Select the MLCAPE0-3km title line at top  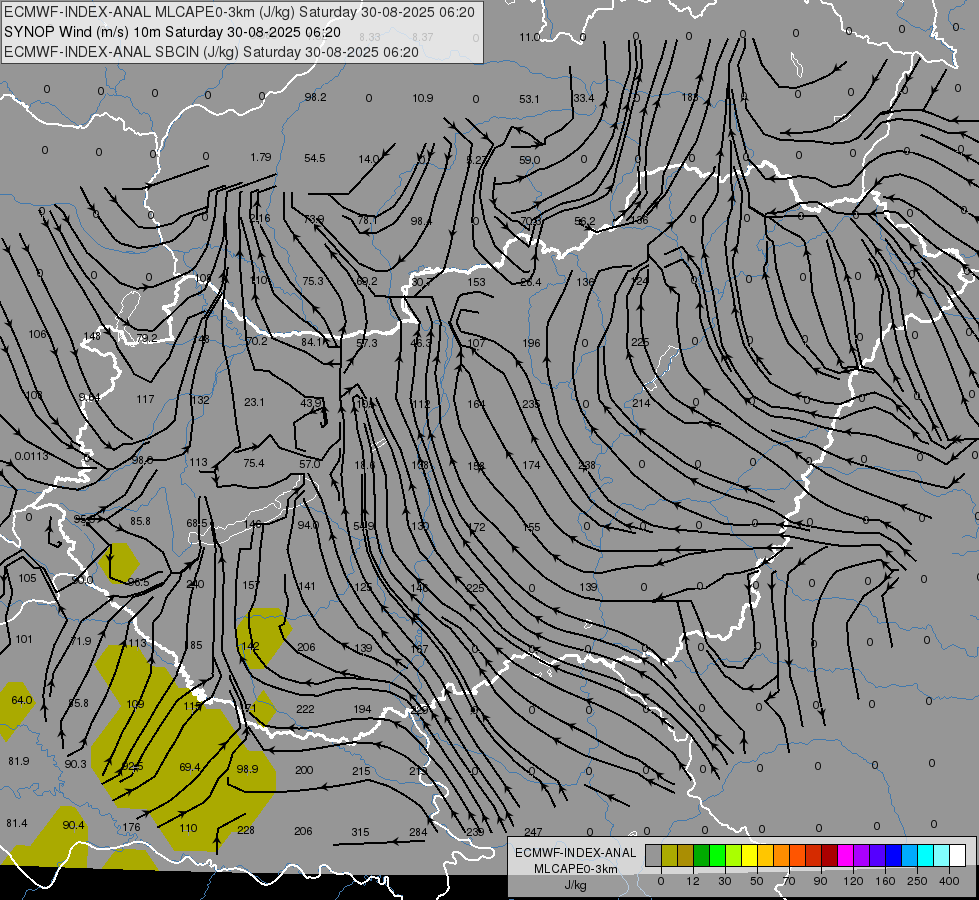(239, 12)
